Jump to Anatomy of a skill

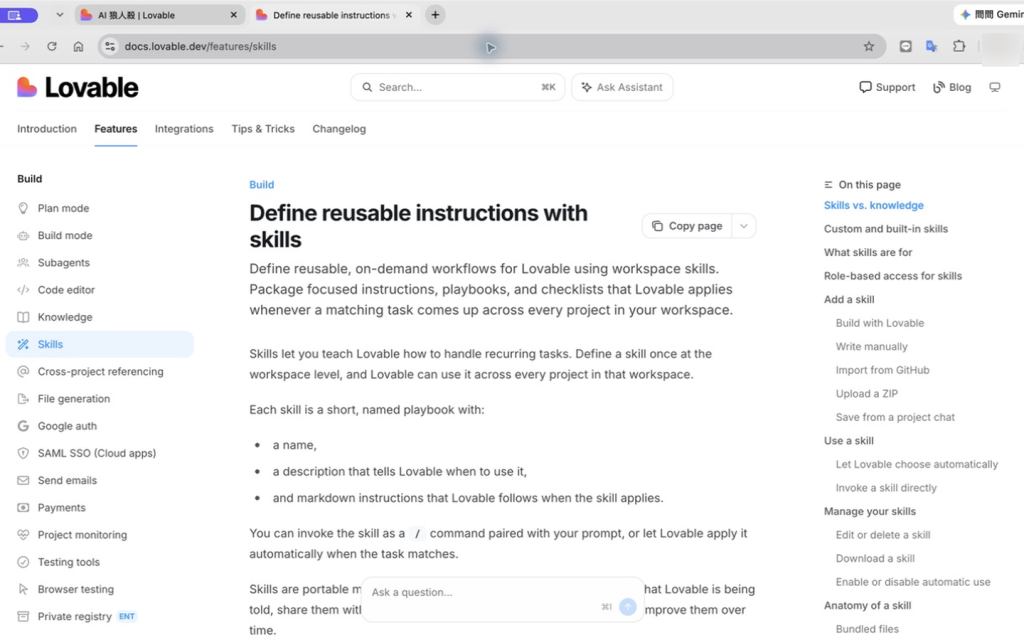point(867,605)
